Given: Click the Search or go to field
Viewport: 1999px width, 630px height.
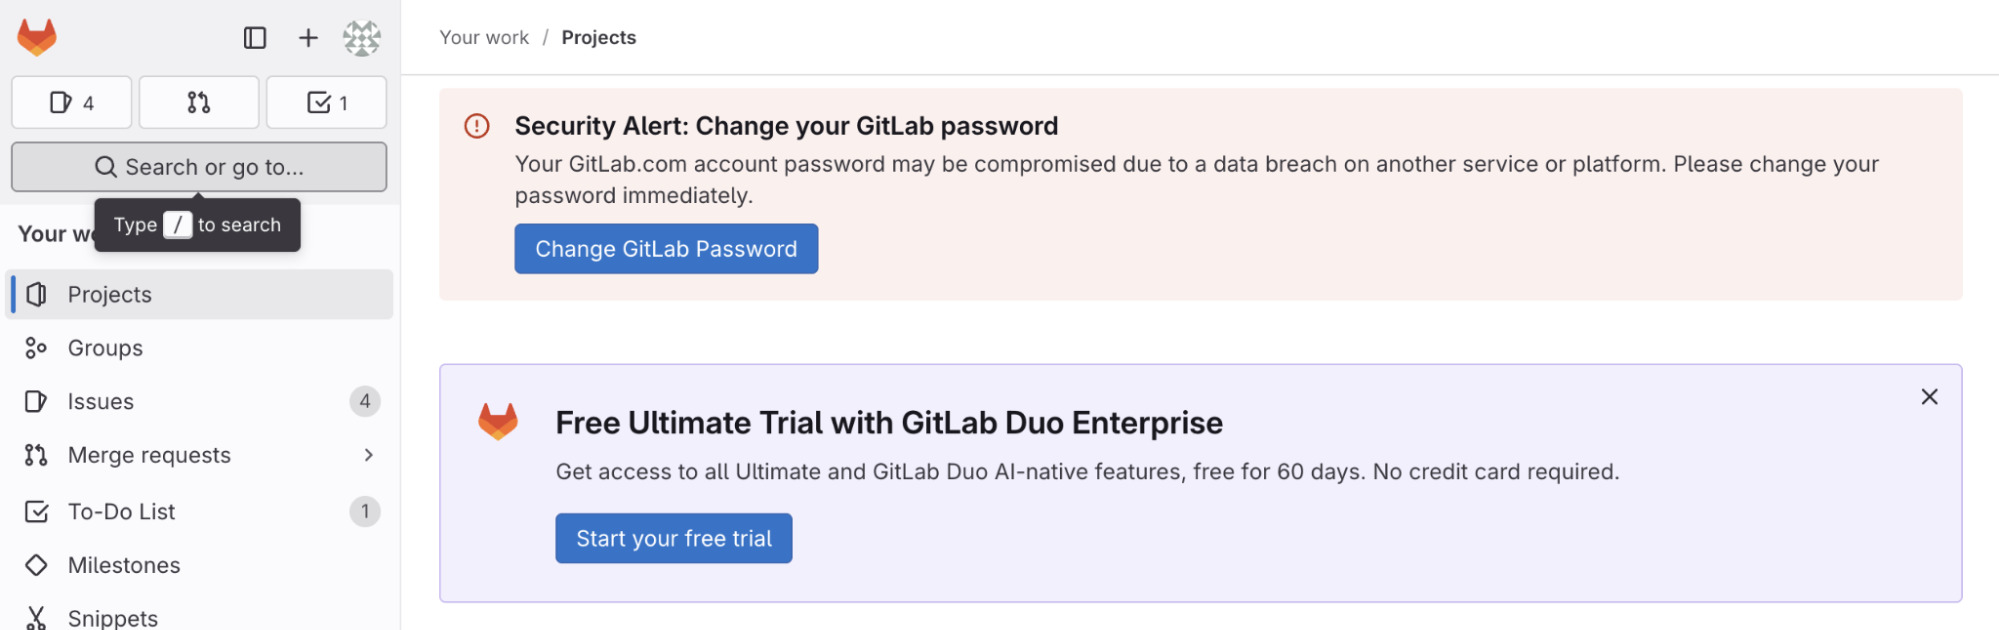Looking at the screenshot, I should [x=199, y=167].
